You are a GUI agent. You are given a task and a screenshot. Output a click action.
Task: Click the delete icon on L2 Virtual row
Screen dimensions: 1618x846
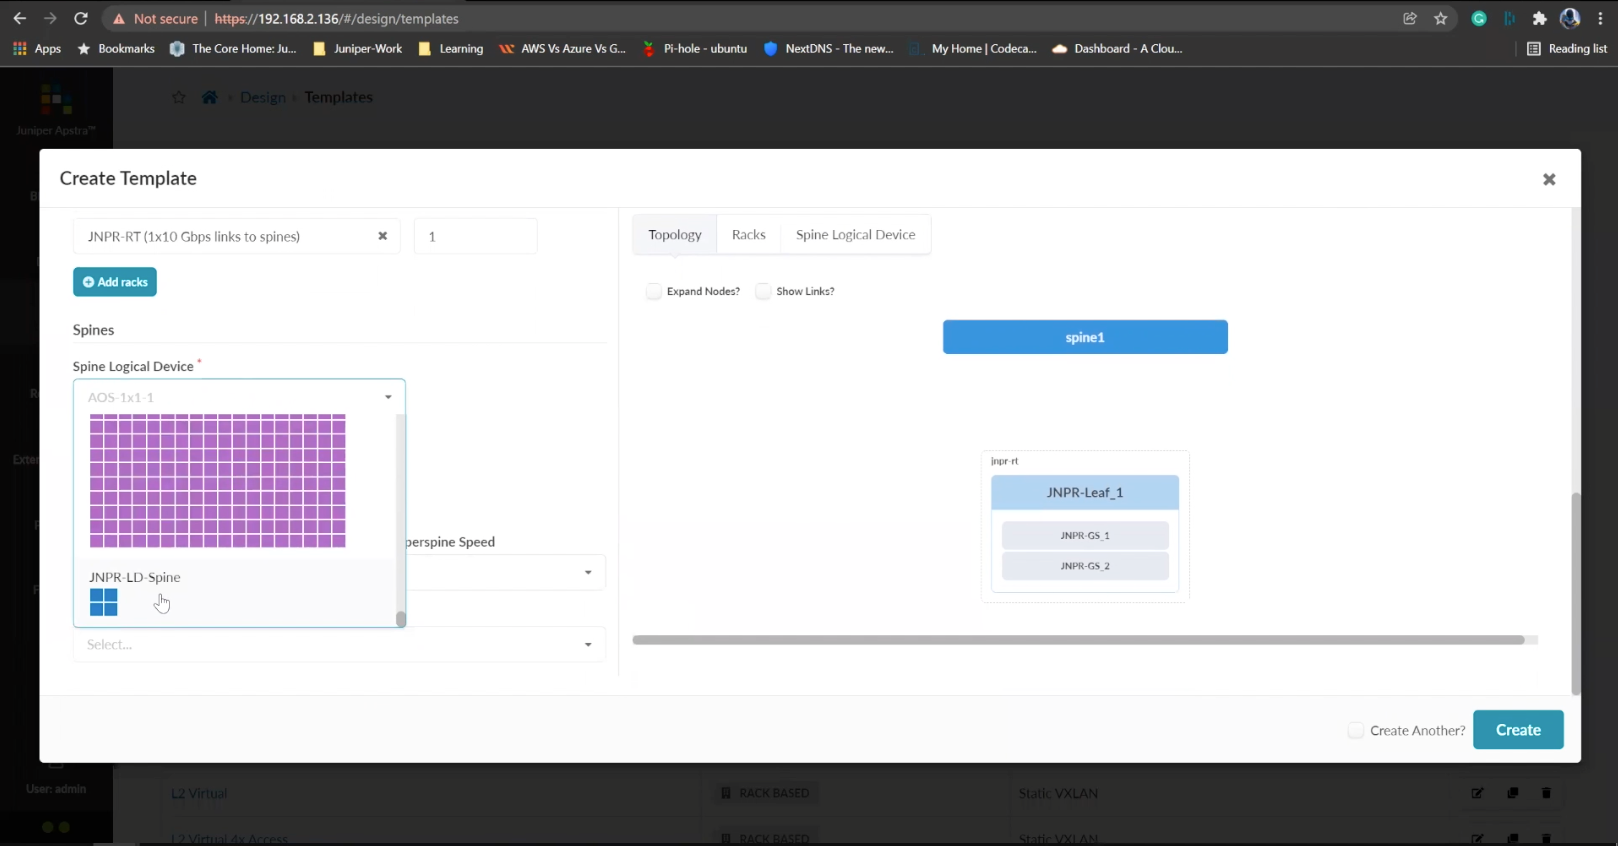click(x=1546, y=793)
